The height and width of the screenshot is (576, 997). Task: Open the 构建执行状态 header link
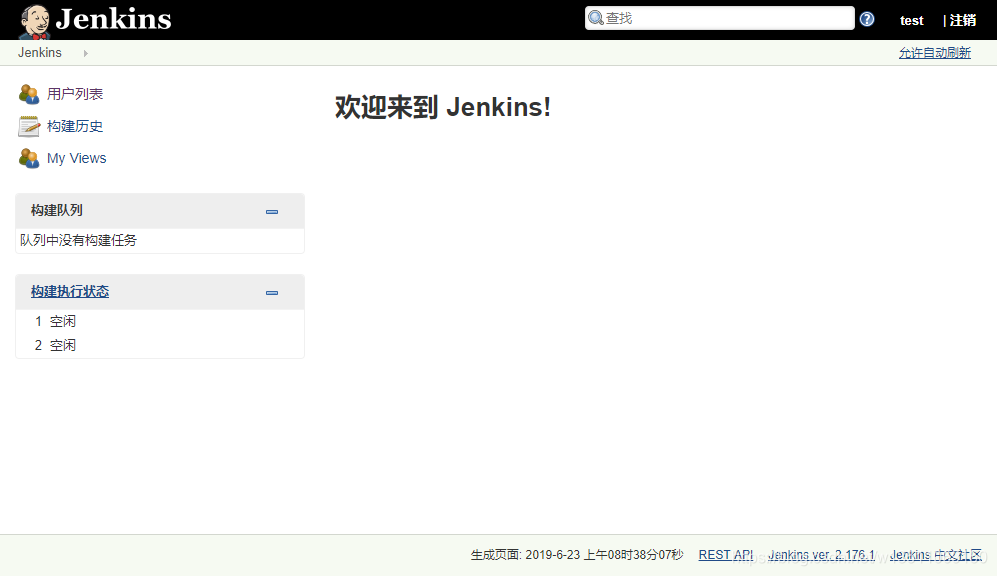click(x=70, y=291)
